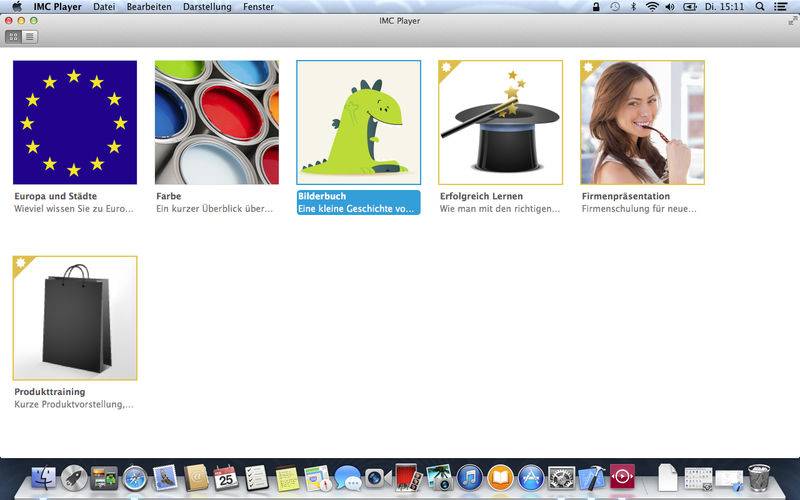Open Launchpad rocket icon in Dock
This screenshot has width=800, height=500.
[x=74, y=478]
